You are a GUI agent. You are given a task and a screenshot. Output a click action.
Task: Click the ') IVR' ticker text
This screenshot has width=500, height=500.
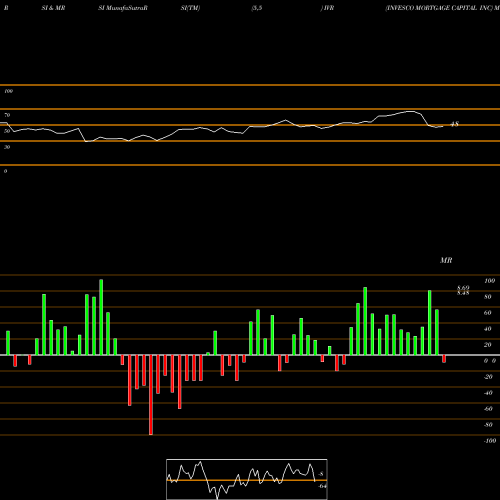[327, 8]
